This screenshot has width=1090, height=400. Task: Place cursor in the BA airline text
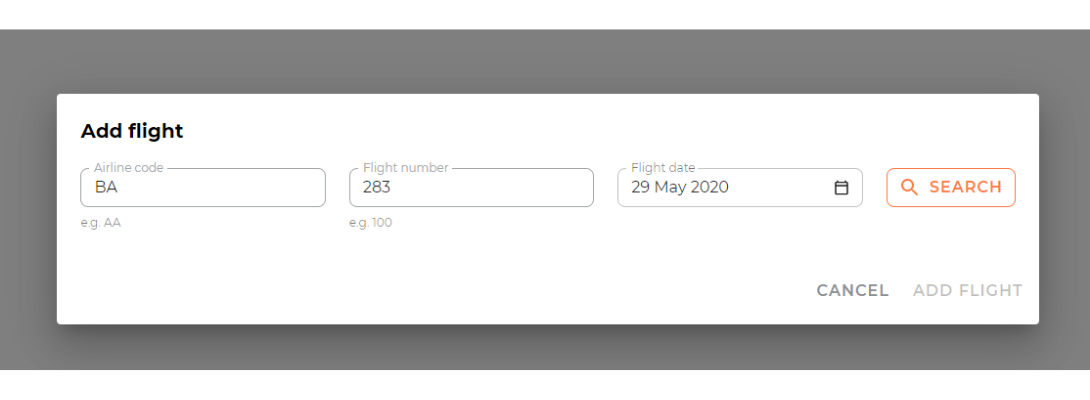tap(106, 187)
